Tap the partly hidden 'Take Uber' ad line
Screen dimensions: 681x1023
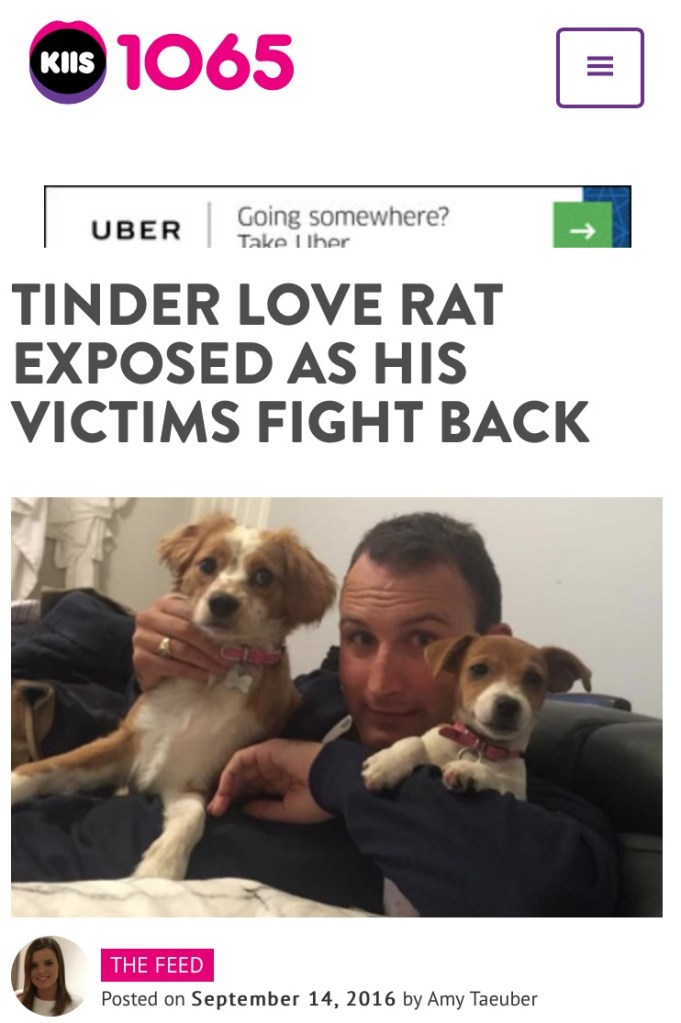click(x=293, y=241)
